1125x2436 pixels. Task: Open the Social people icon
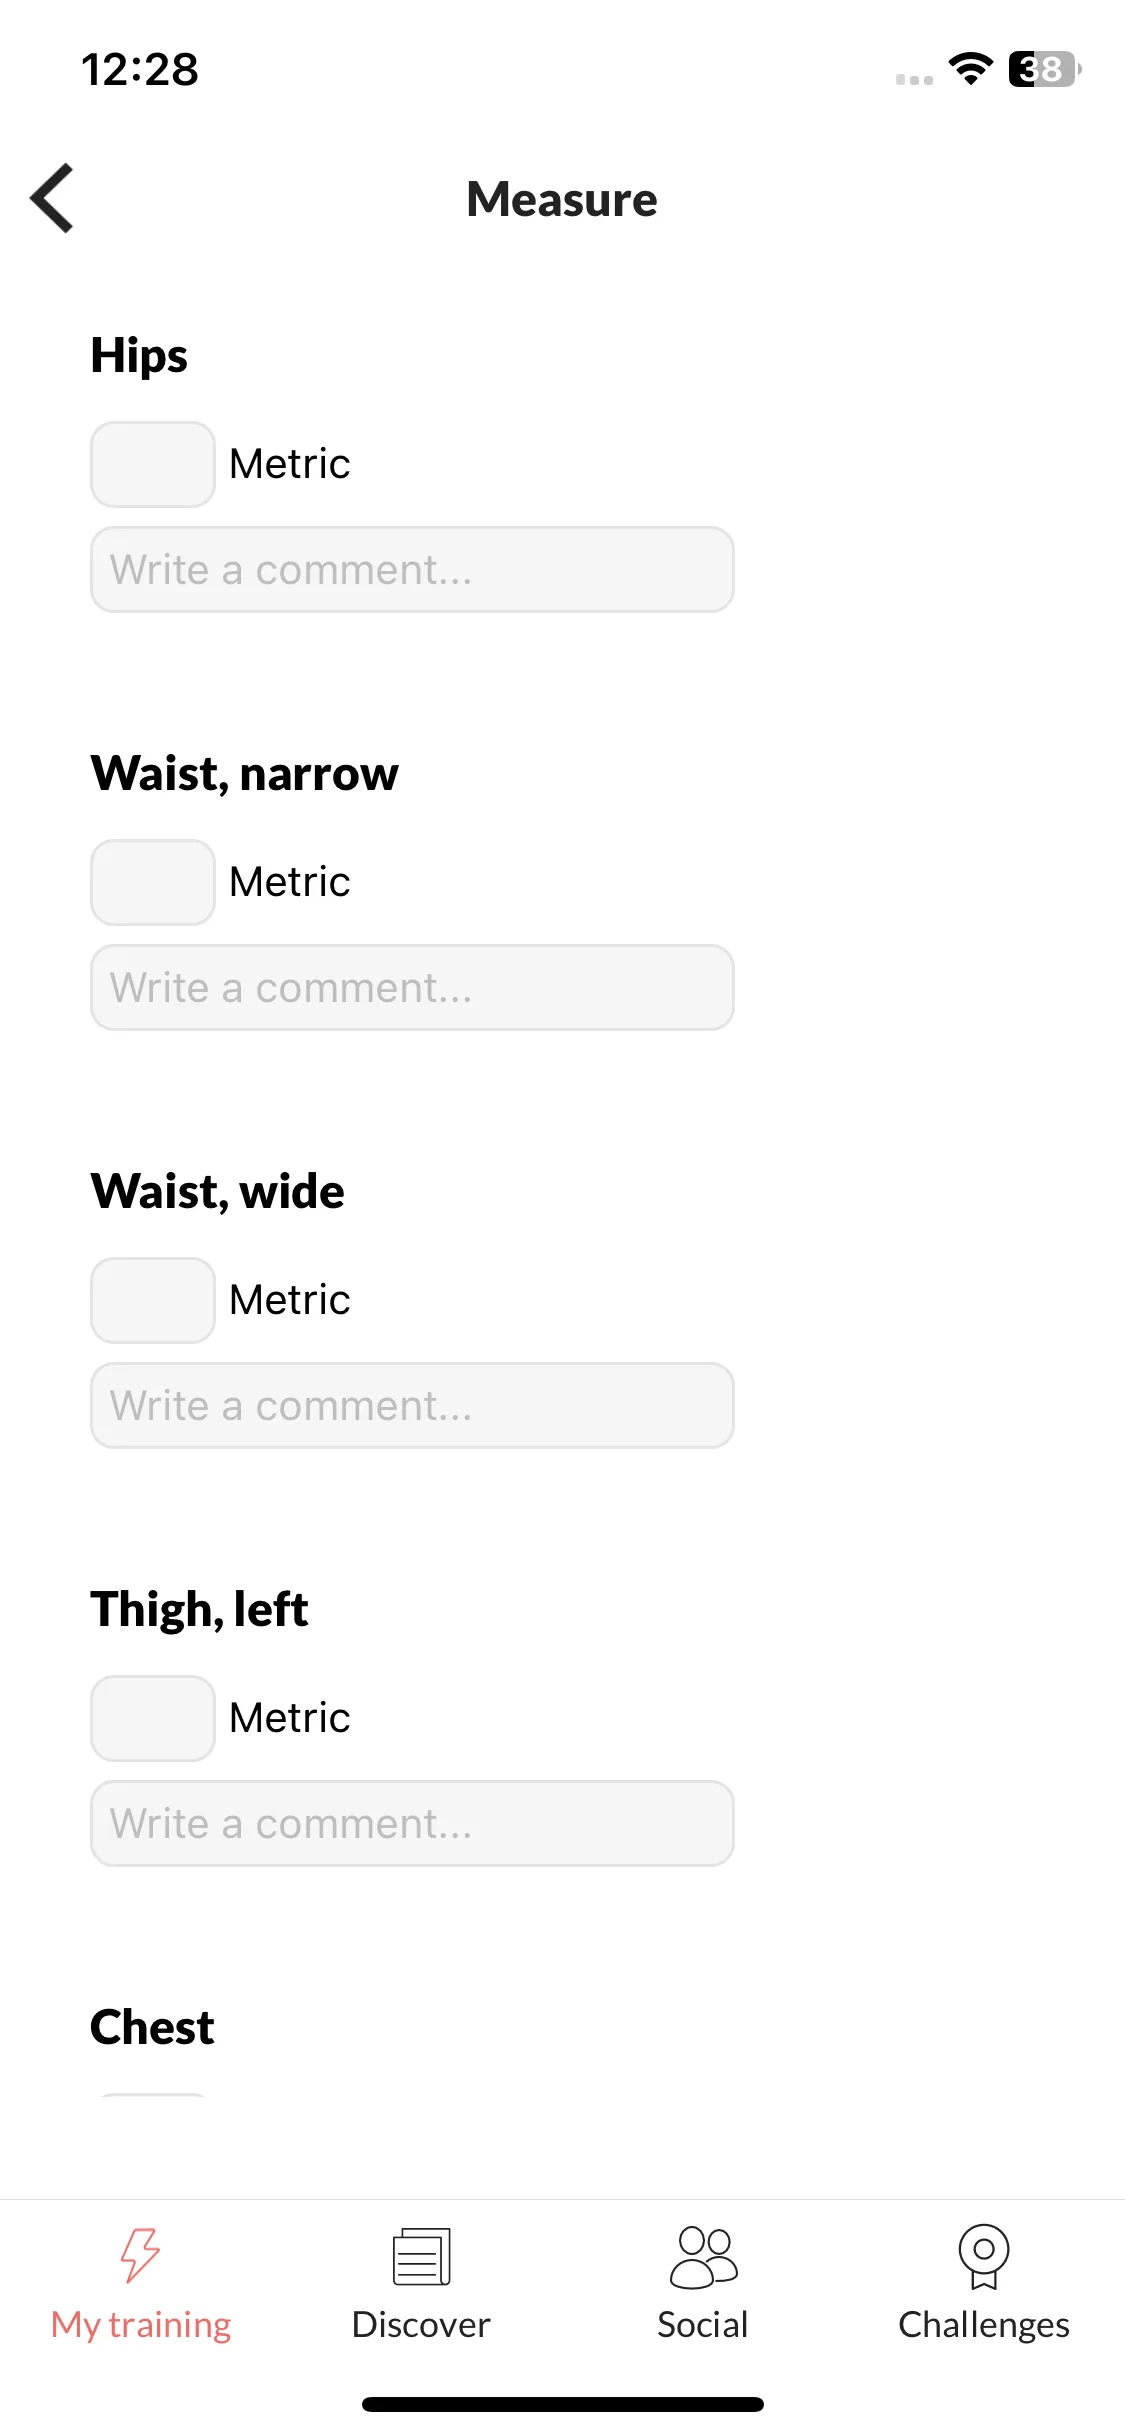[x=703, y=2257]
